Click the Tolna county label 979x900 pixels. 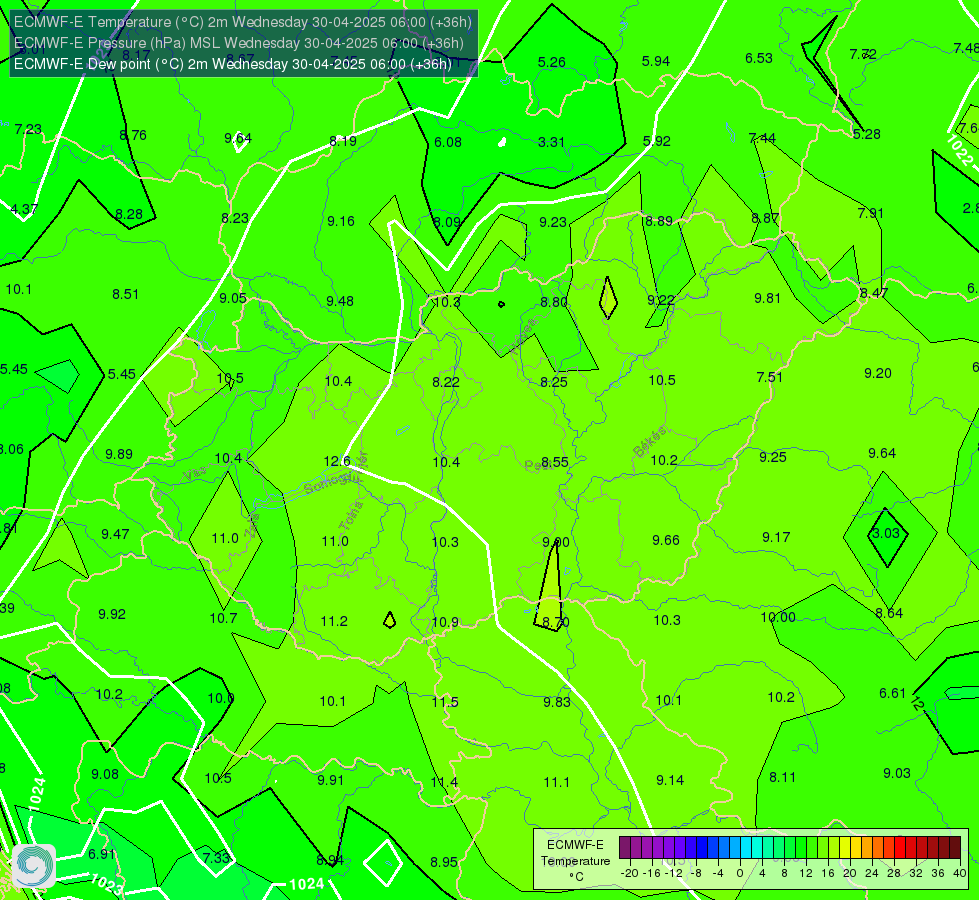[352, 516]
